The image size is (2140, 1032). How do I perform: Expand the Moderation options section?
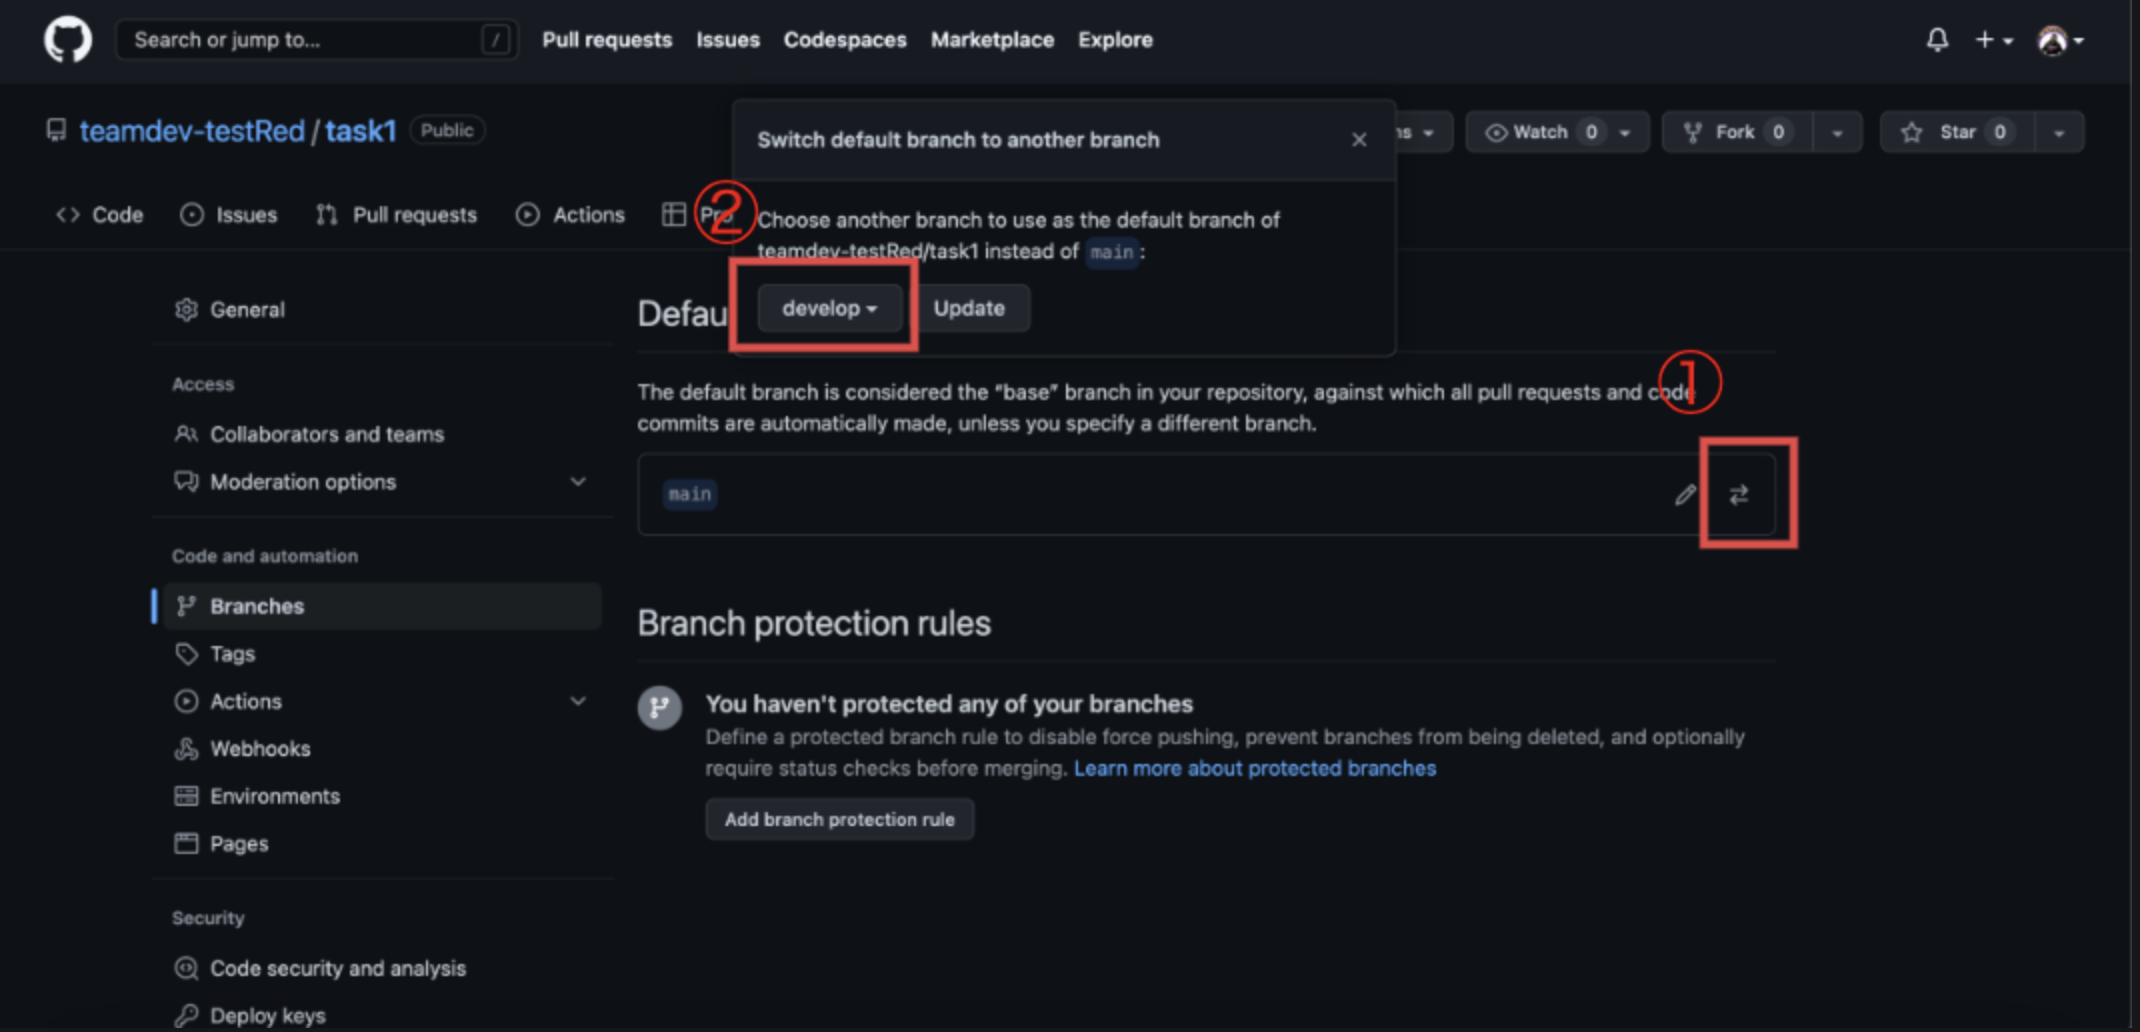[x=578, y=481]
